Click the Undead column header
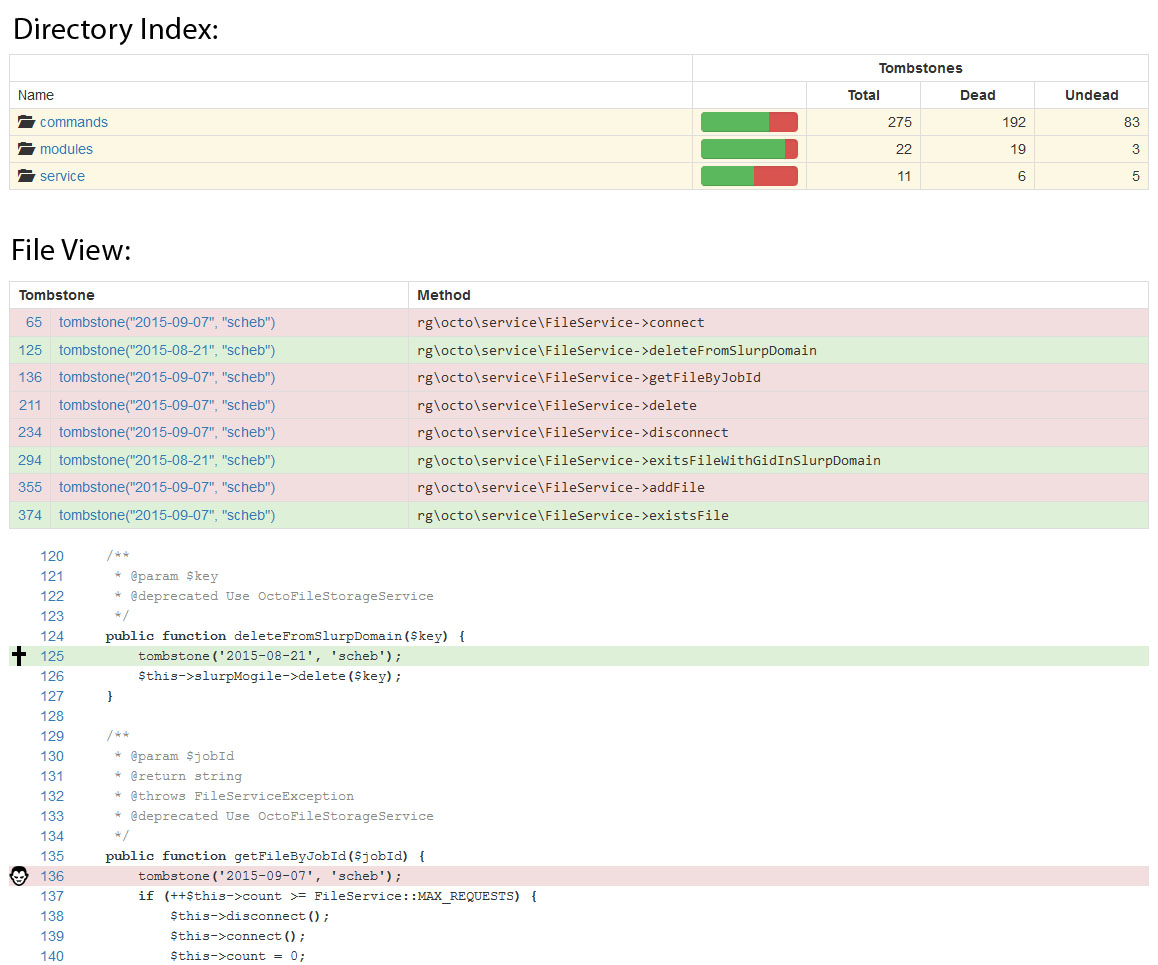 pyautogui.click(x=1091, y=95)
